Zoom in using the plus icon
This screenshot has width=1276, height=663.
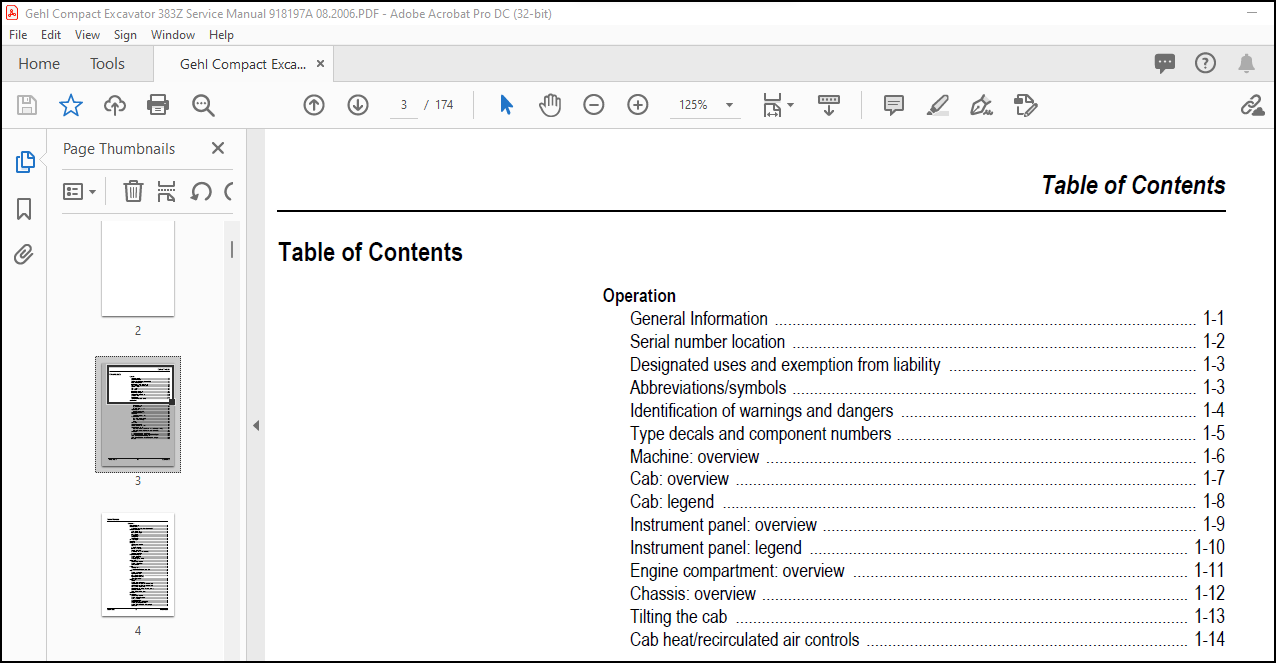638,105
